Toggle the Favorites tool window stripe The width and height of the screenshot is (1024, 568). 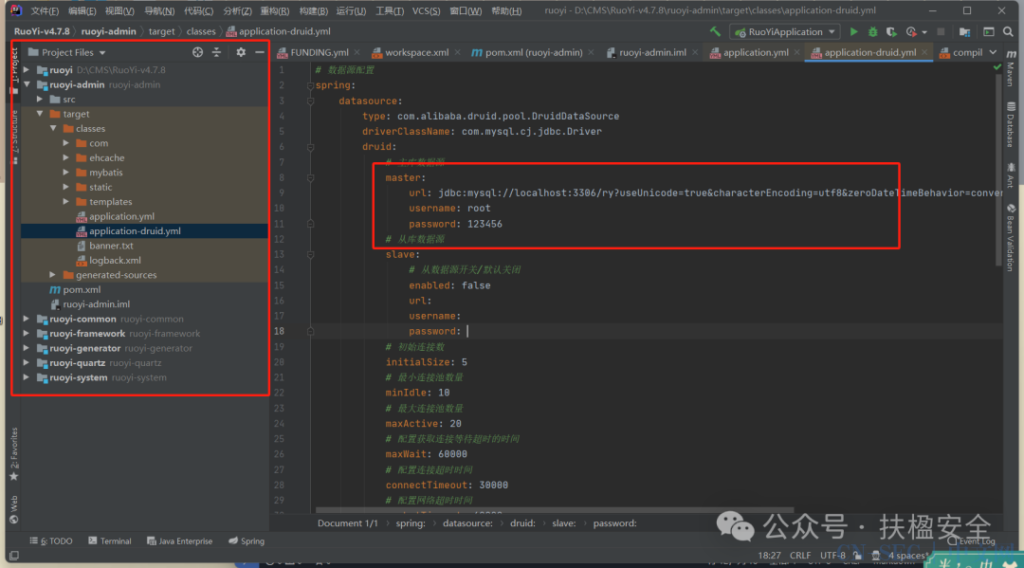tap(14, 454)
